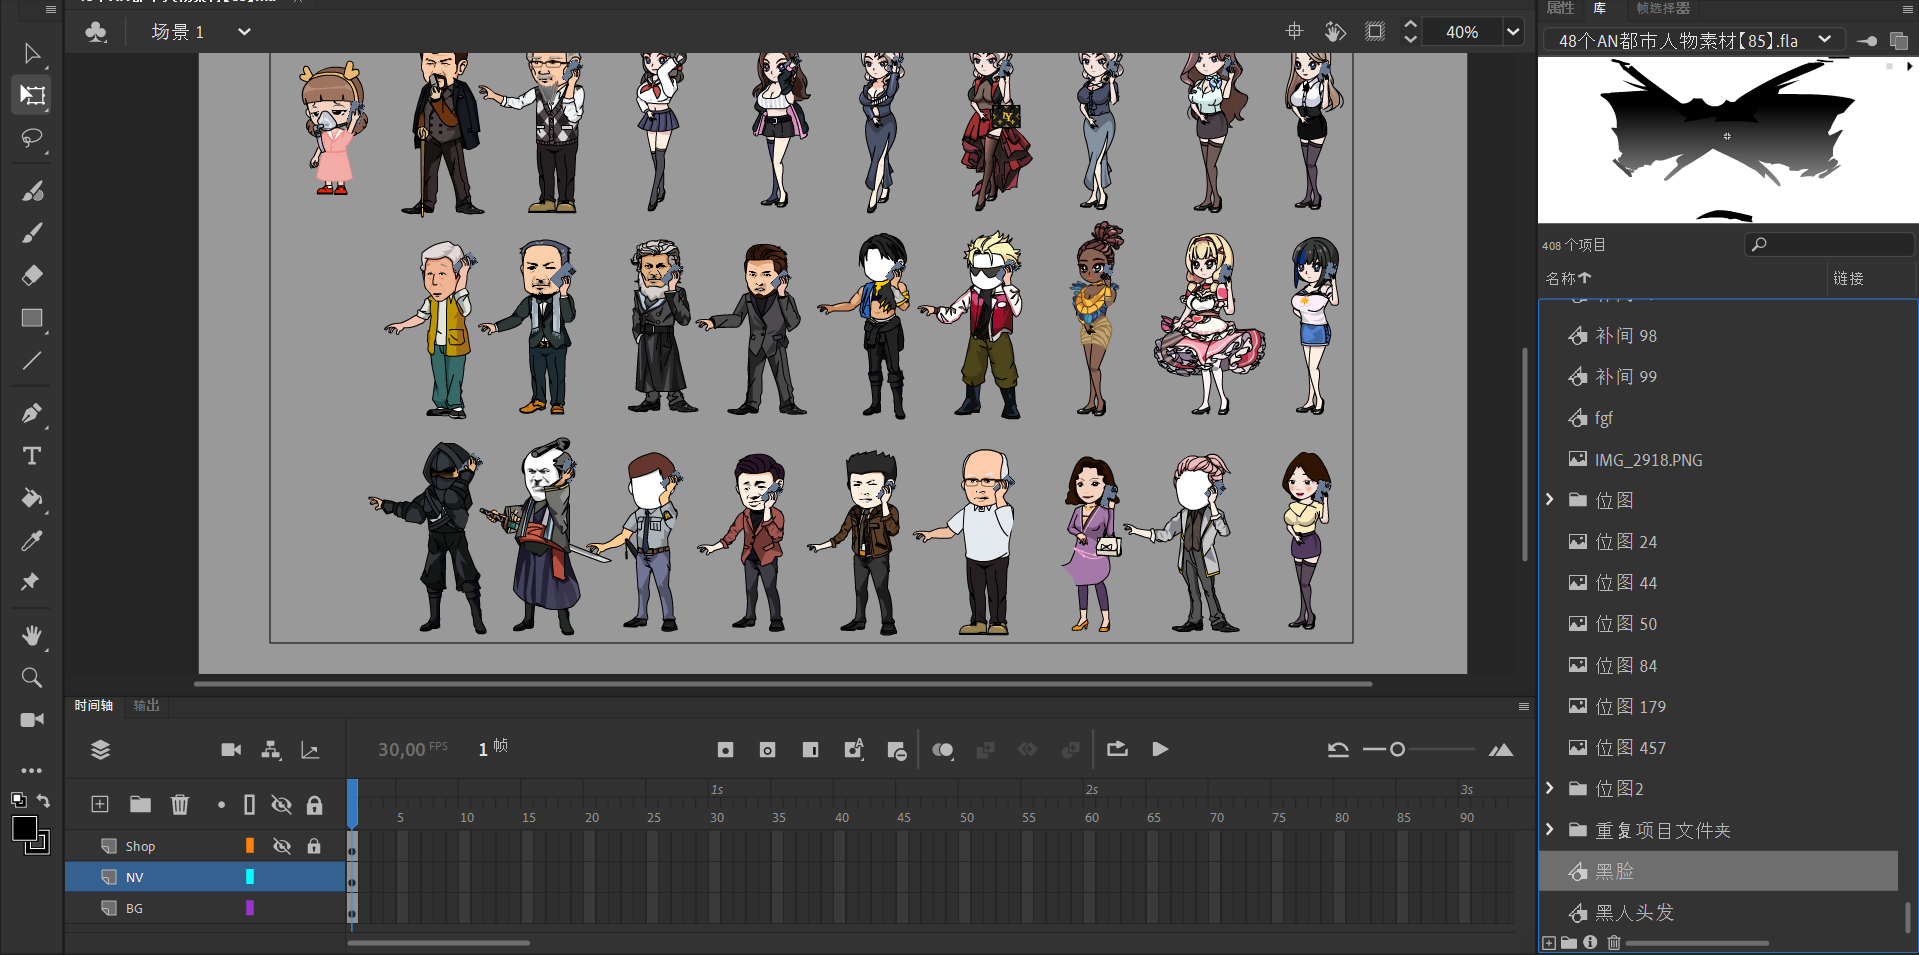Select the Eraser tool
Viewport: 1919px width, 955px height.
pyautogui.click(x=32, y=275)
